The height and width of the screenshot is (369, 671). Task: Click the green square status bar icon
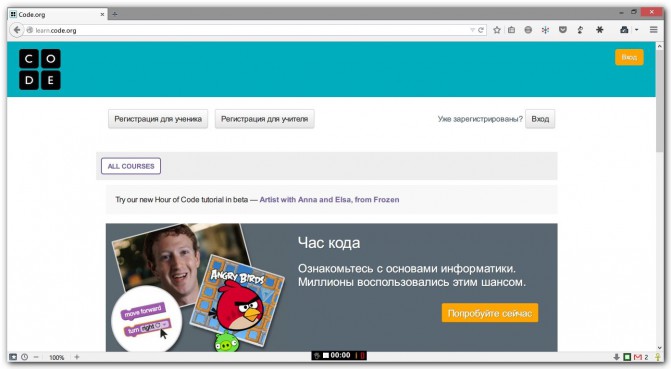[627, 357]
